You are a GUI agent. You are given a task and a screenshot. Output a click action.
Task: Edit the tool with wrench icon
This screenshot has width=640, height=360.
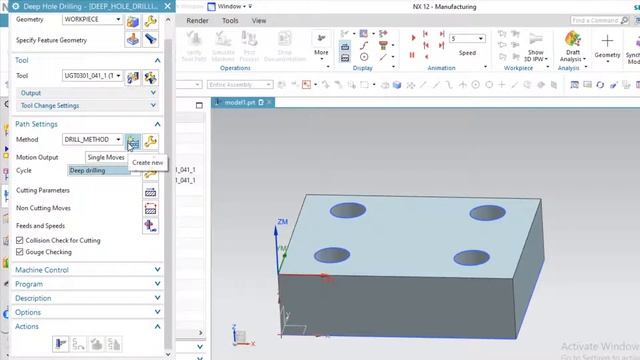click(x=150, y=77)
